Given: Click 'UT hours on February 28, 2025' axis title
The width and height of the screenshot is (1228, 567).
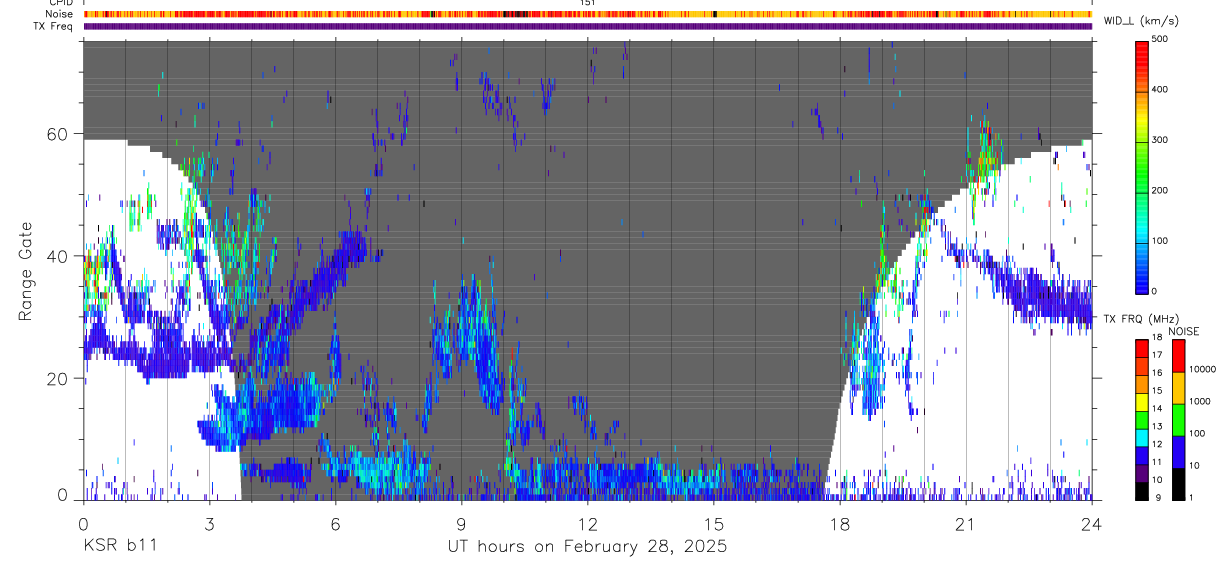Looking at the screenshot, I should [x=587, y=547].
